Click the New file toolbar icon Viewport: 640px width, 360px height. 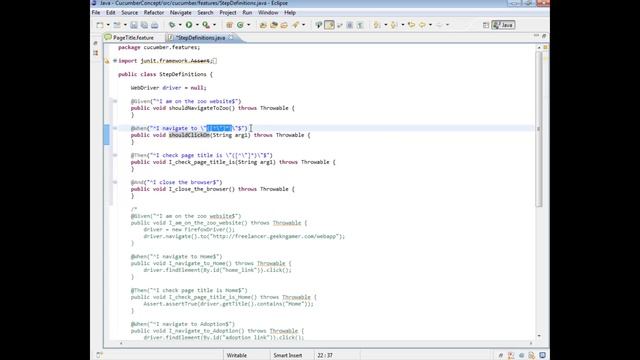pyautogui.click(x=100, y=25)
